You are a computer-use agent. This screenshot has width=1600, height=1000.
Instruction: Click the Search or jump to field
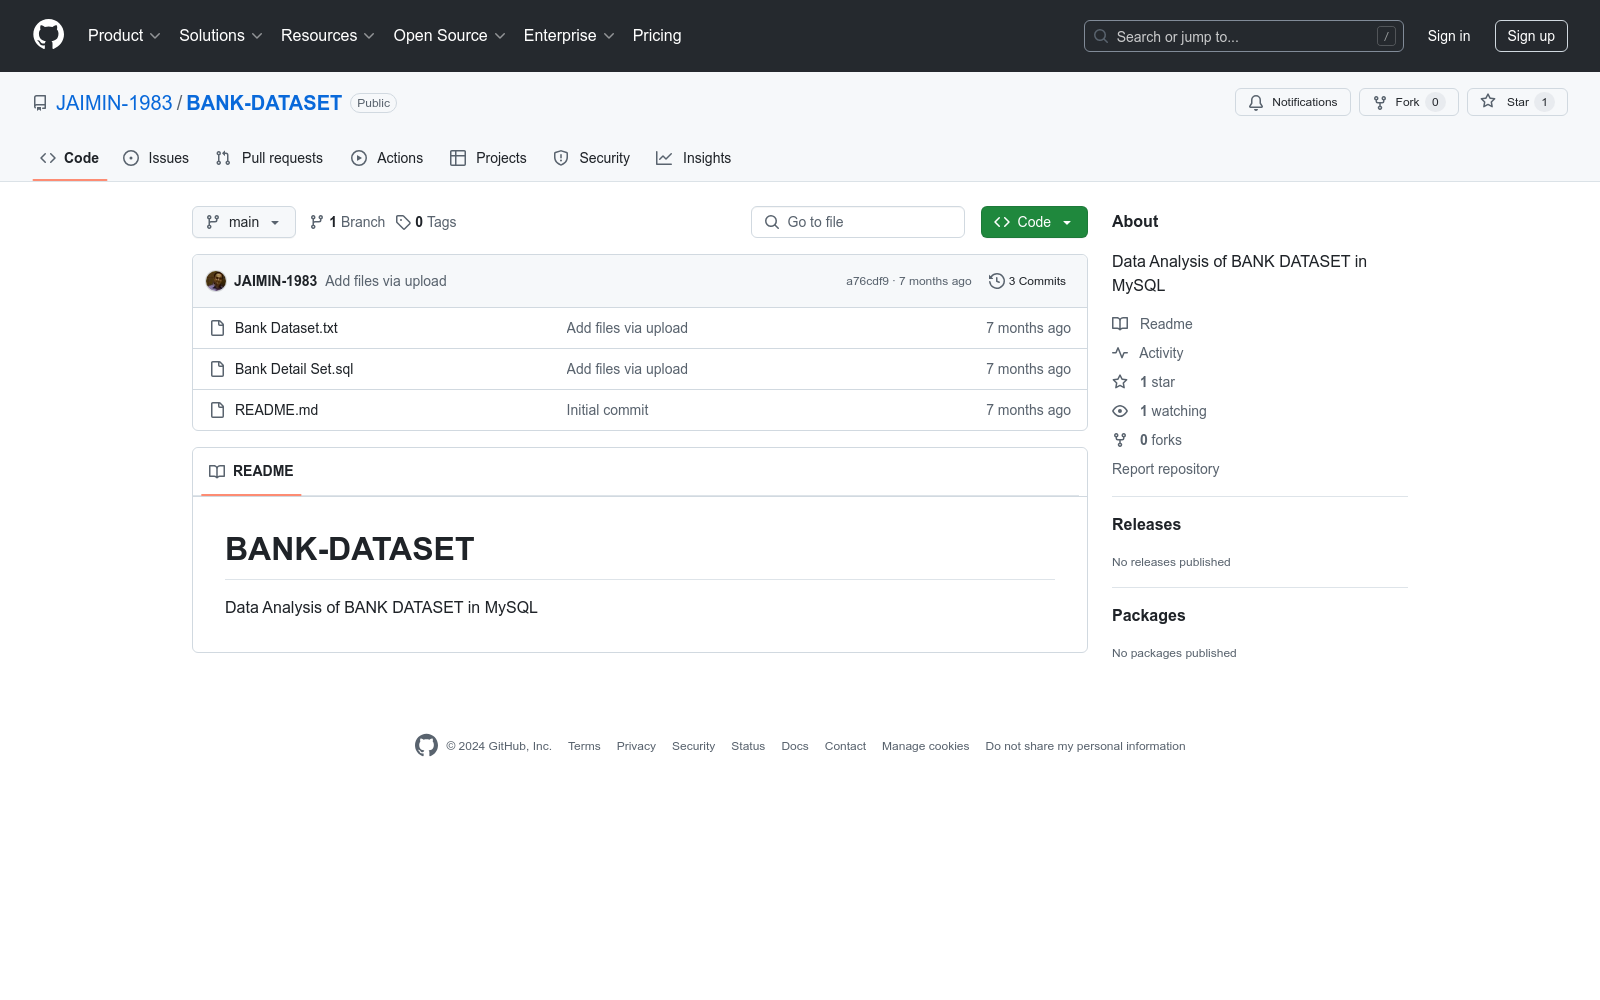(x=1244, y=36)
